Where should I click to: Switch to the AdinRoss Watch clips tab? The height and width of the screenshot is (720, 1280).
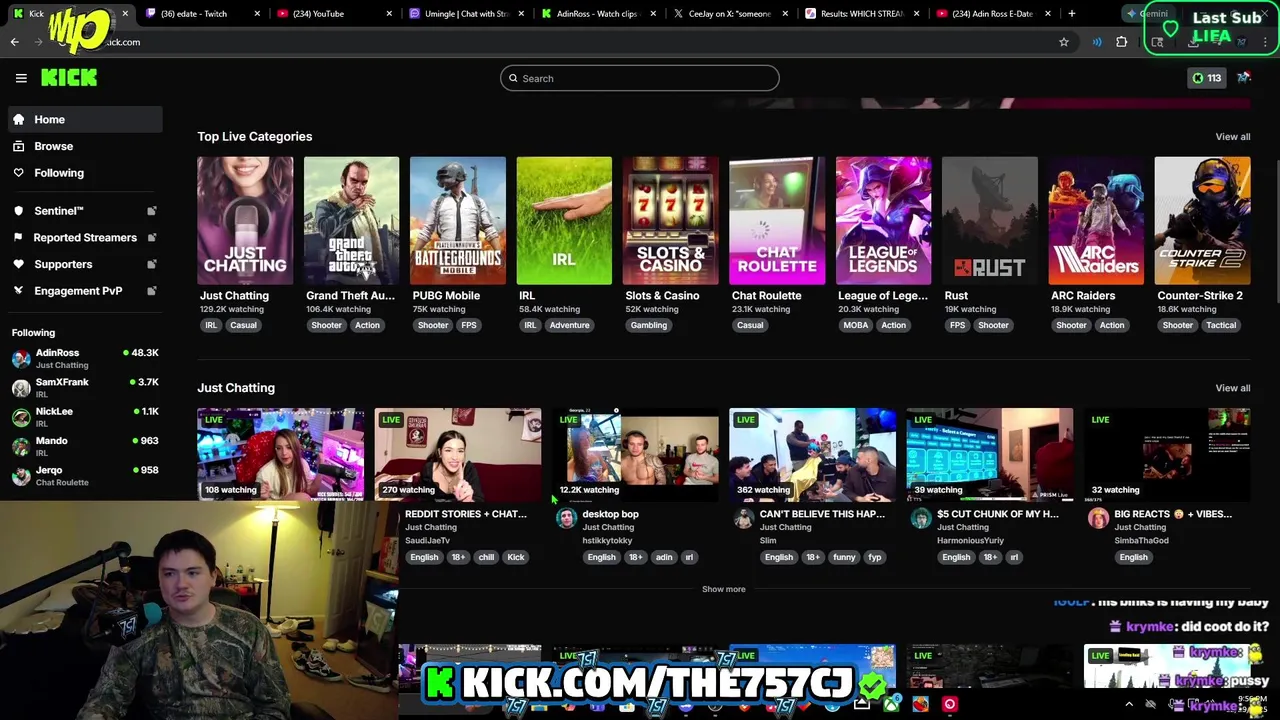(x=597, y=14)
